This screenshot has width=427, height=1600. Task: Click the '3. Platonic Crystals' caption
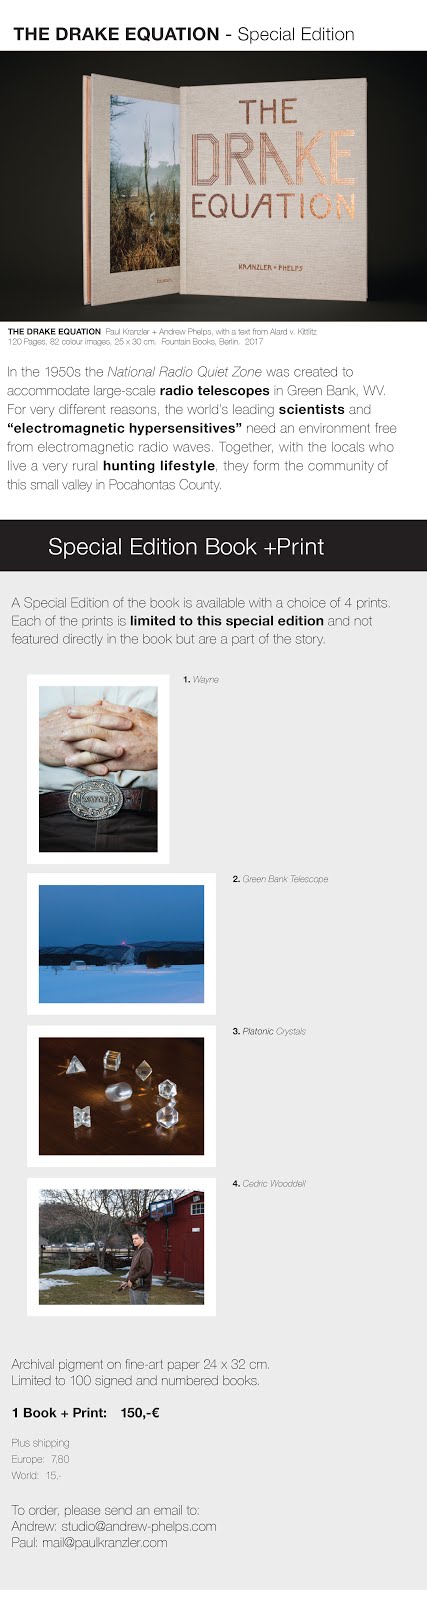269,1031
